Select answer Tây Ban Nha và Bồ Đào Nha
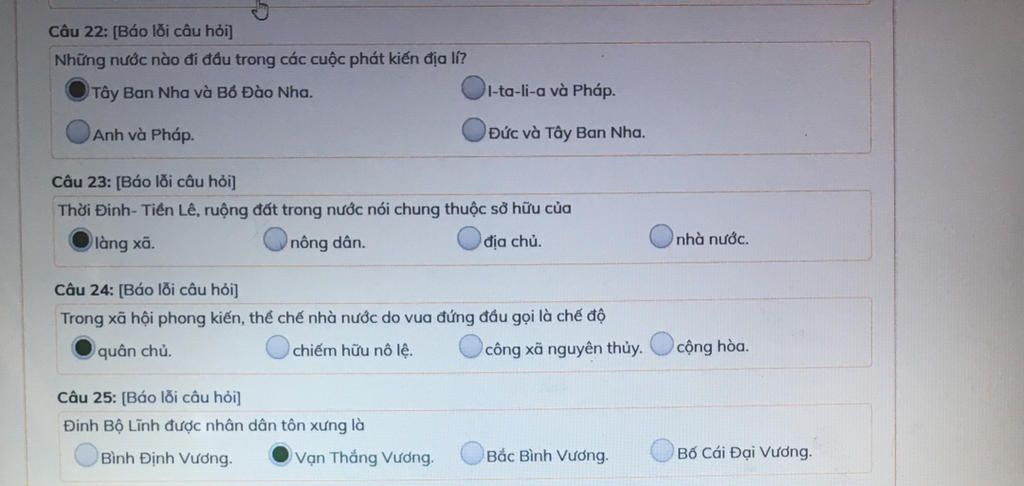 click(x=77, y=89)
